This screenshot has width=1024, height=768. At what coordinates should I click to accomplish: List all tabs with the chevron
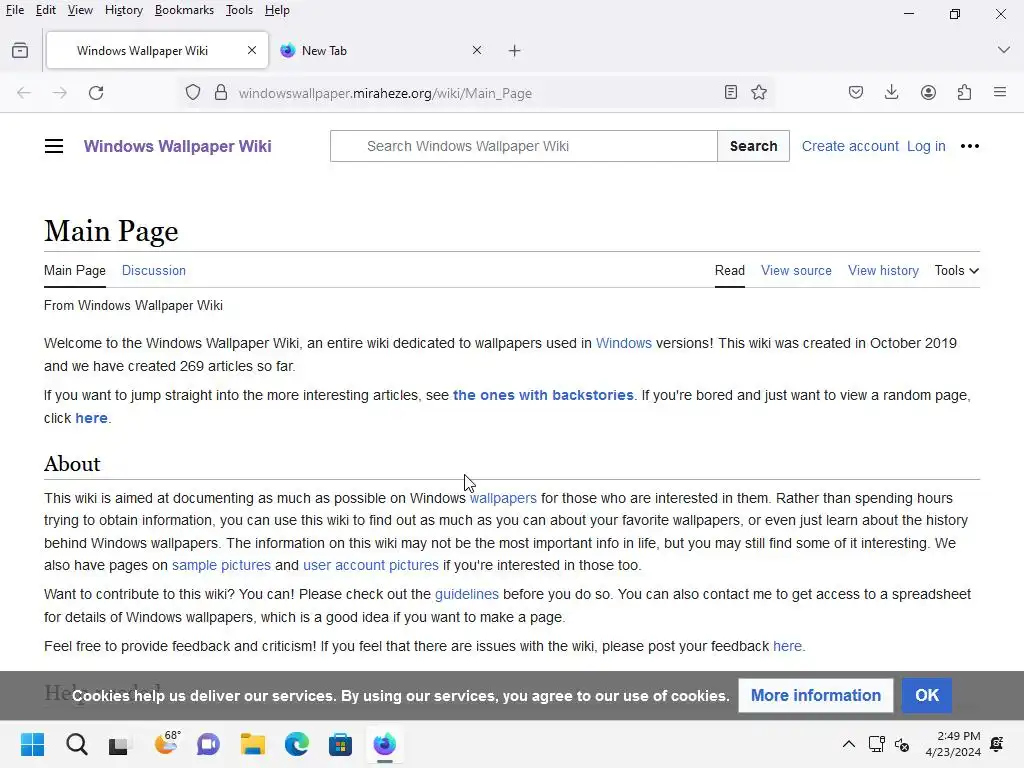click(1004, 50)
